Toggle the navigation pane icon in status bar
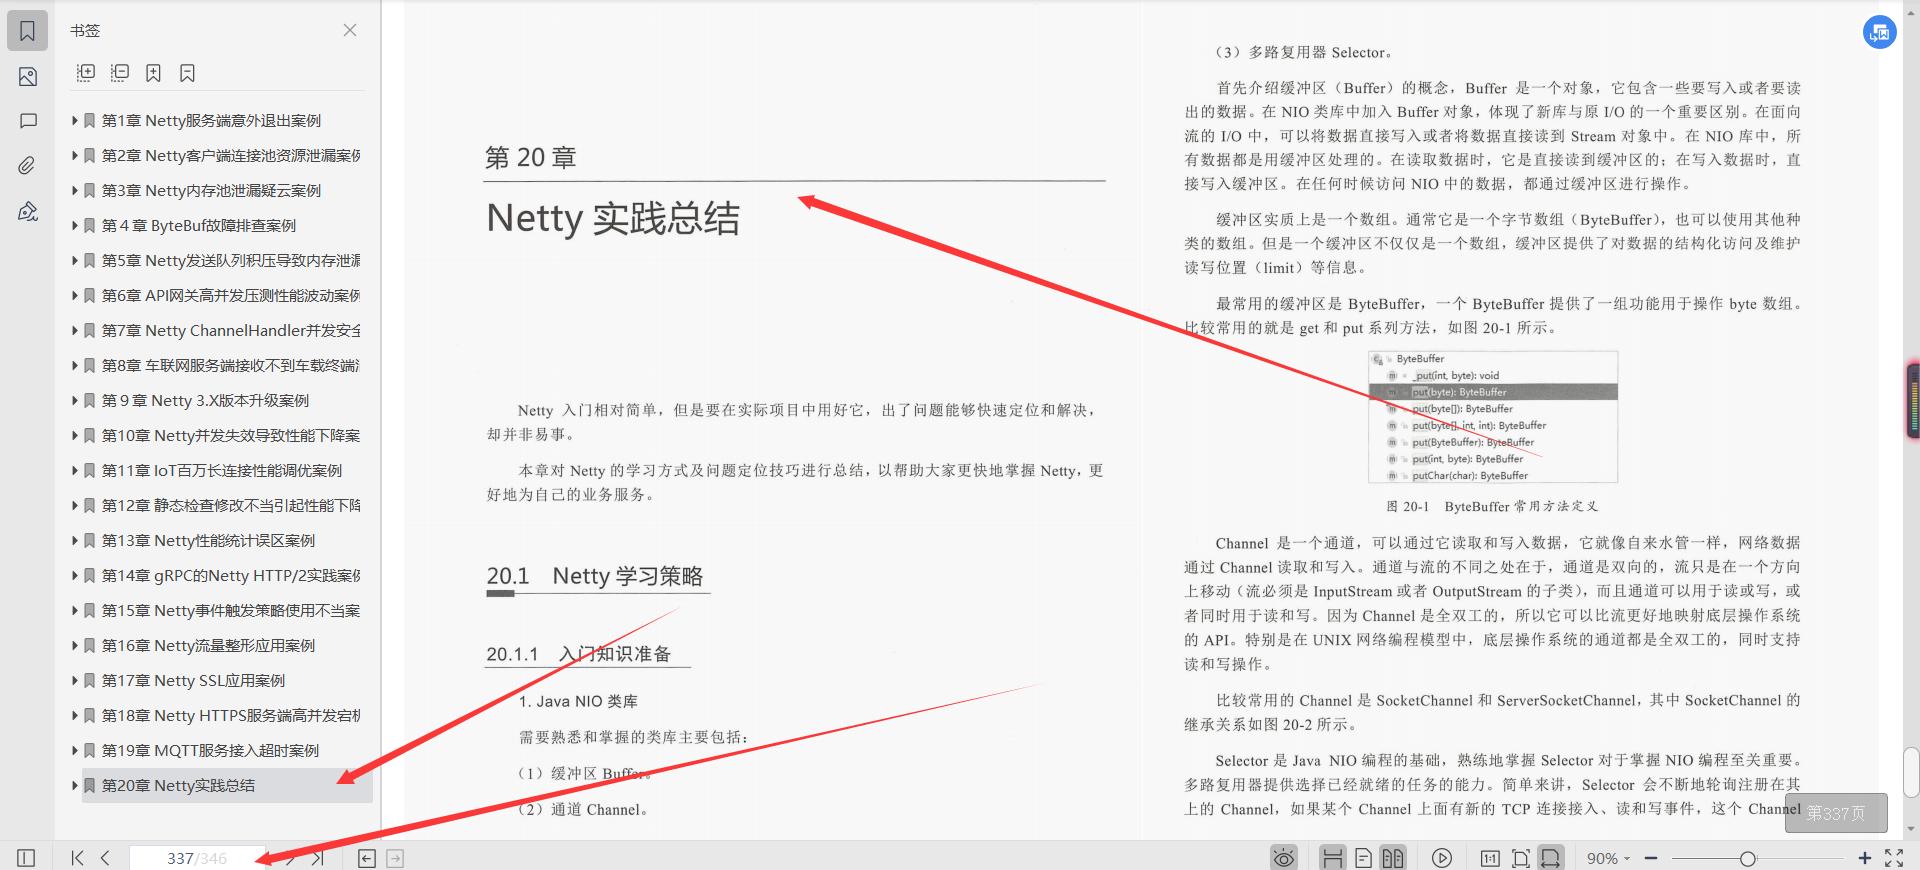 click(x=26, y=858)
